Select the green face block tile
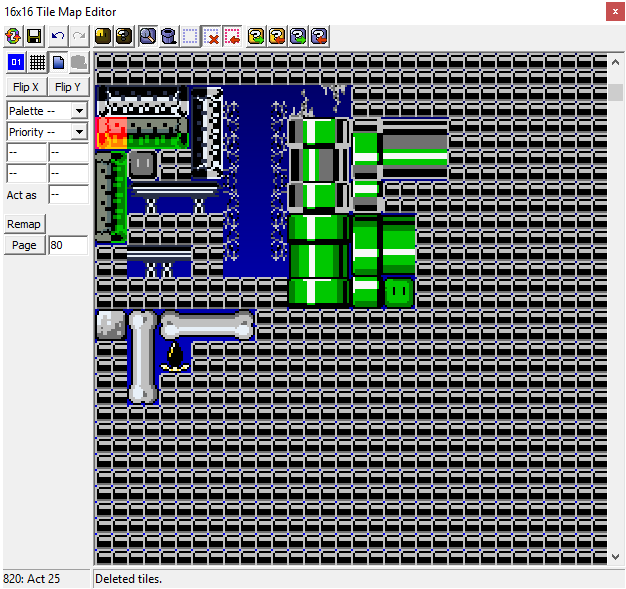 tap(399, 293)
